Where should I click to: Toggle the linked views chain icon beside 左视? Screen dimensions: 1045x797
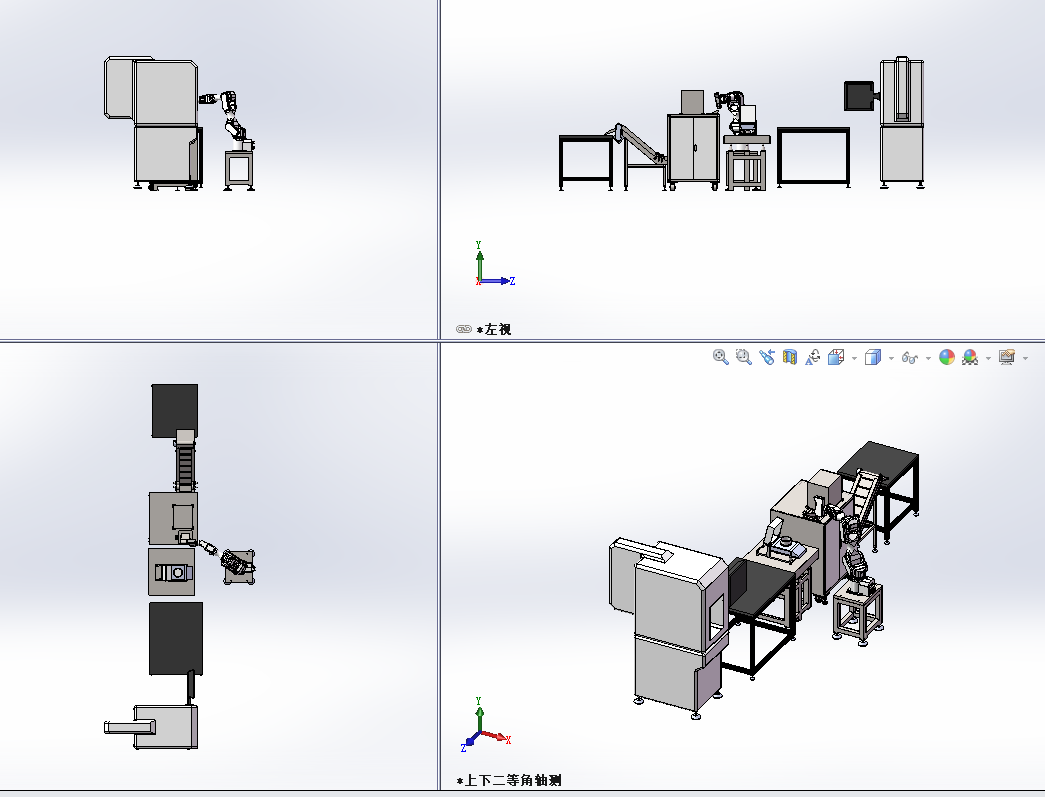pyautogui.click(x=464, y=329)
